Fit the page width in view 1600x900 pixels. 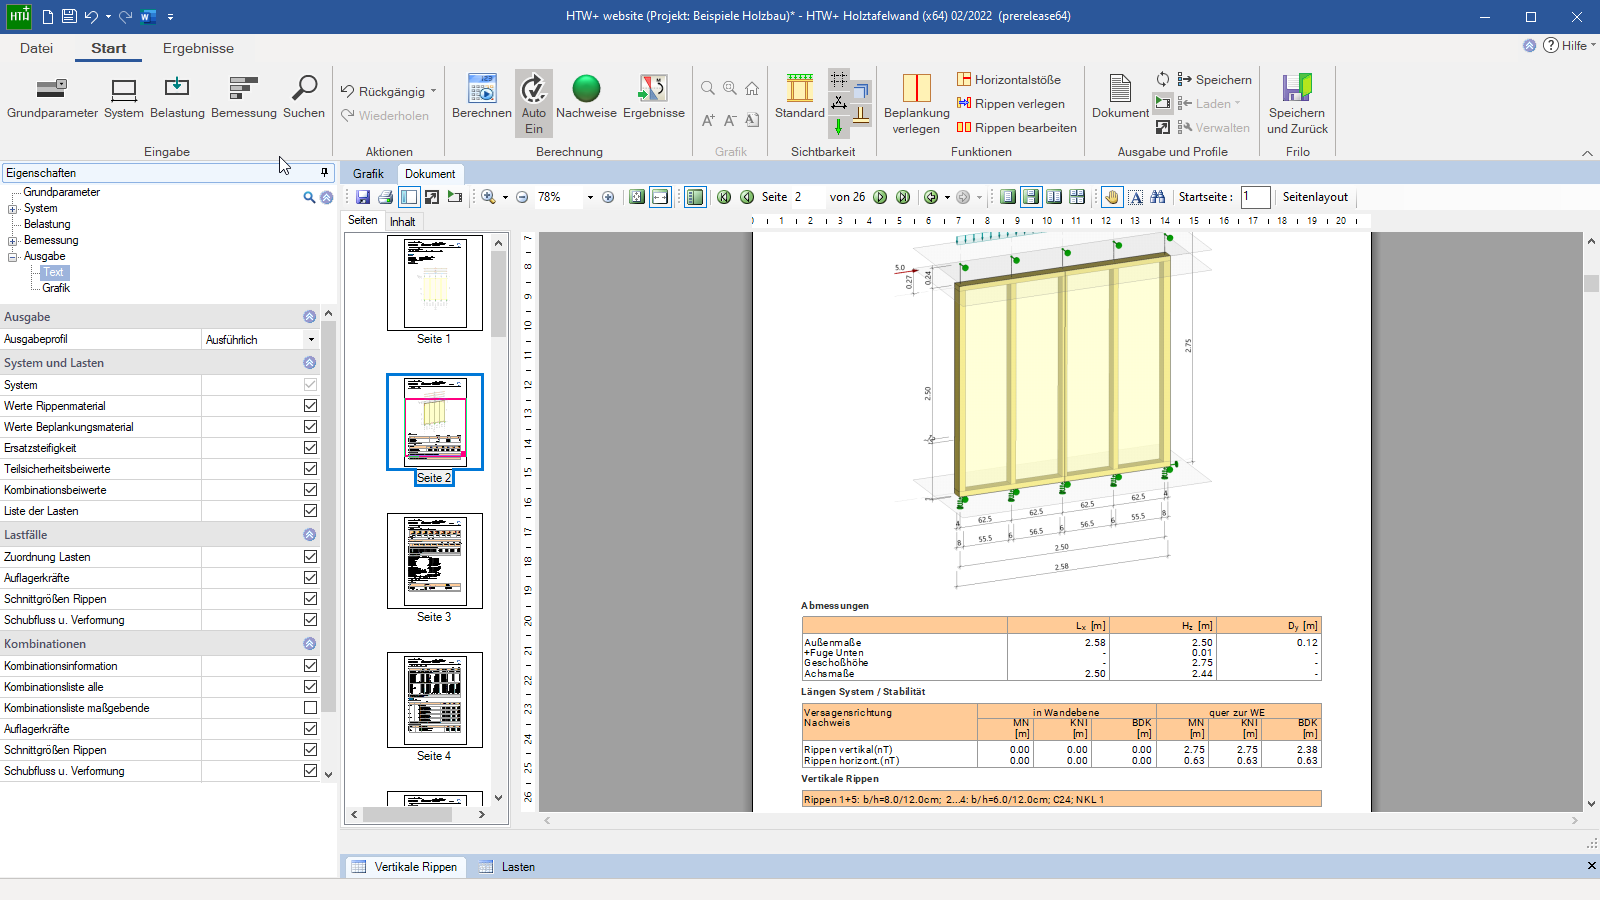660,197
